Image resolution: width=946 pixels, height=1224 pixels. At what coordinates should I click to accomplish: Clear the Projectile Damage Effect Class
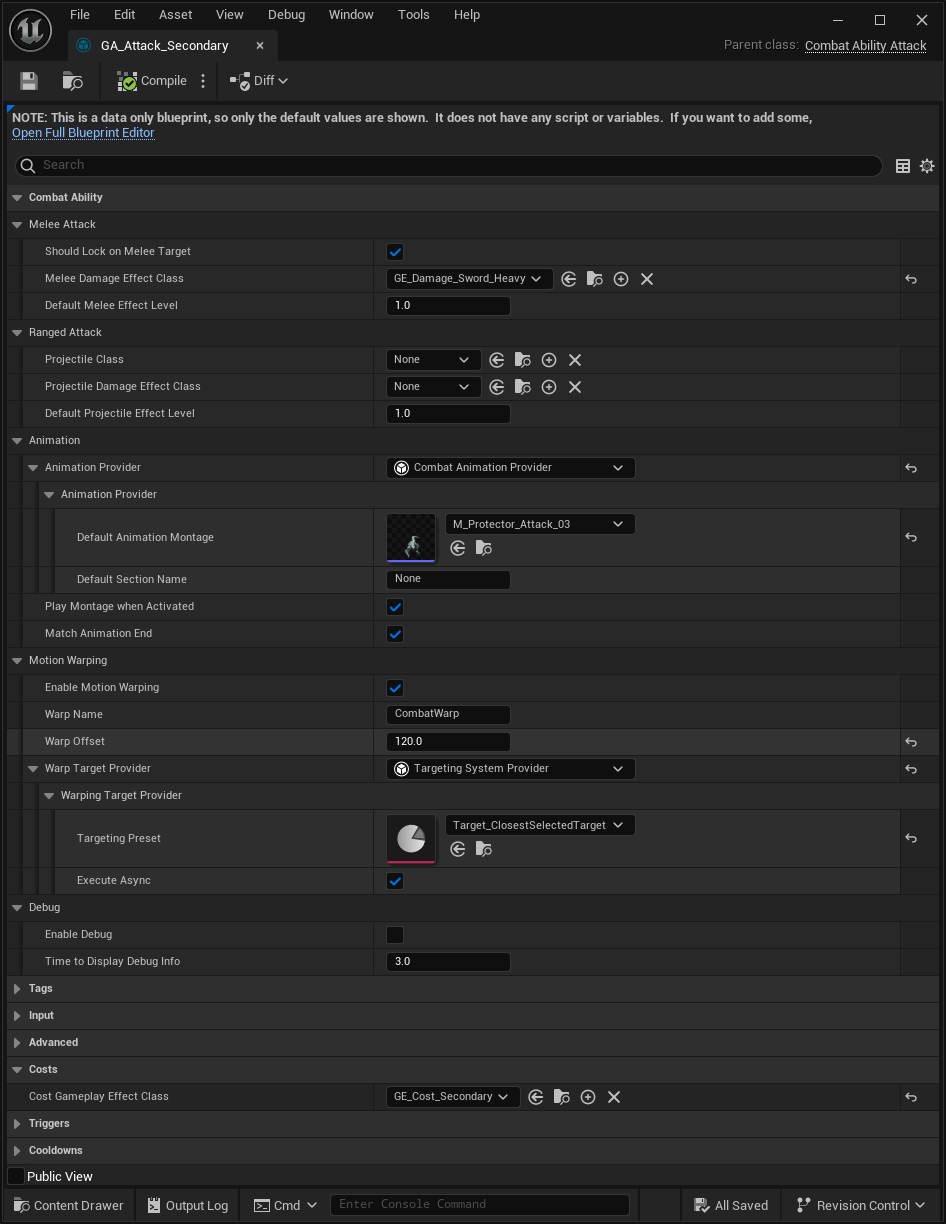[x=575, y=386]
